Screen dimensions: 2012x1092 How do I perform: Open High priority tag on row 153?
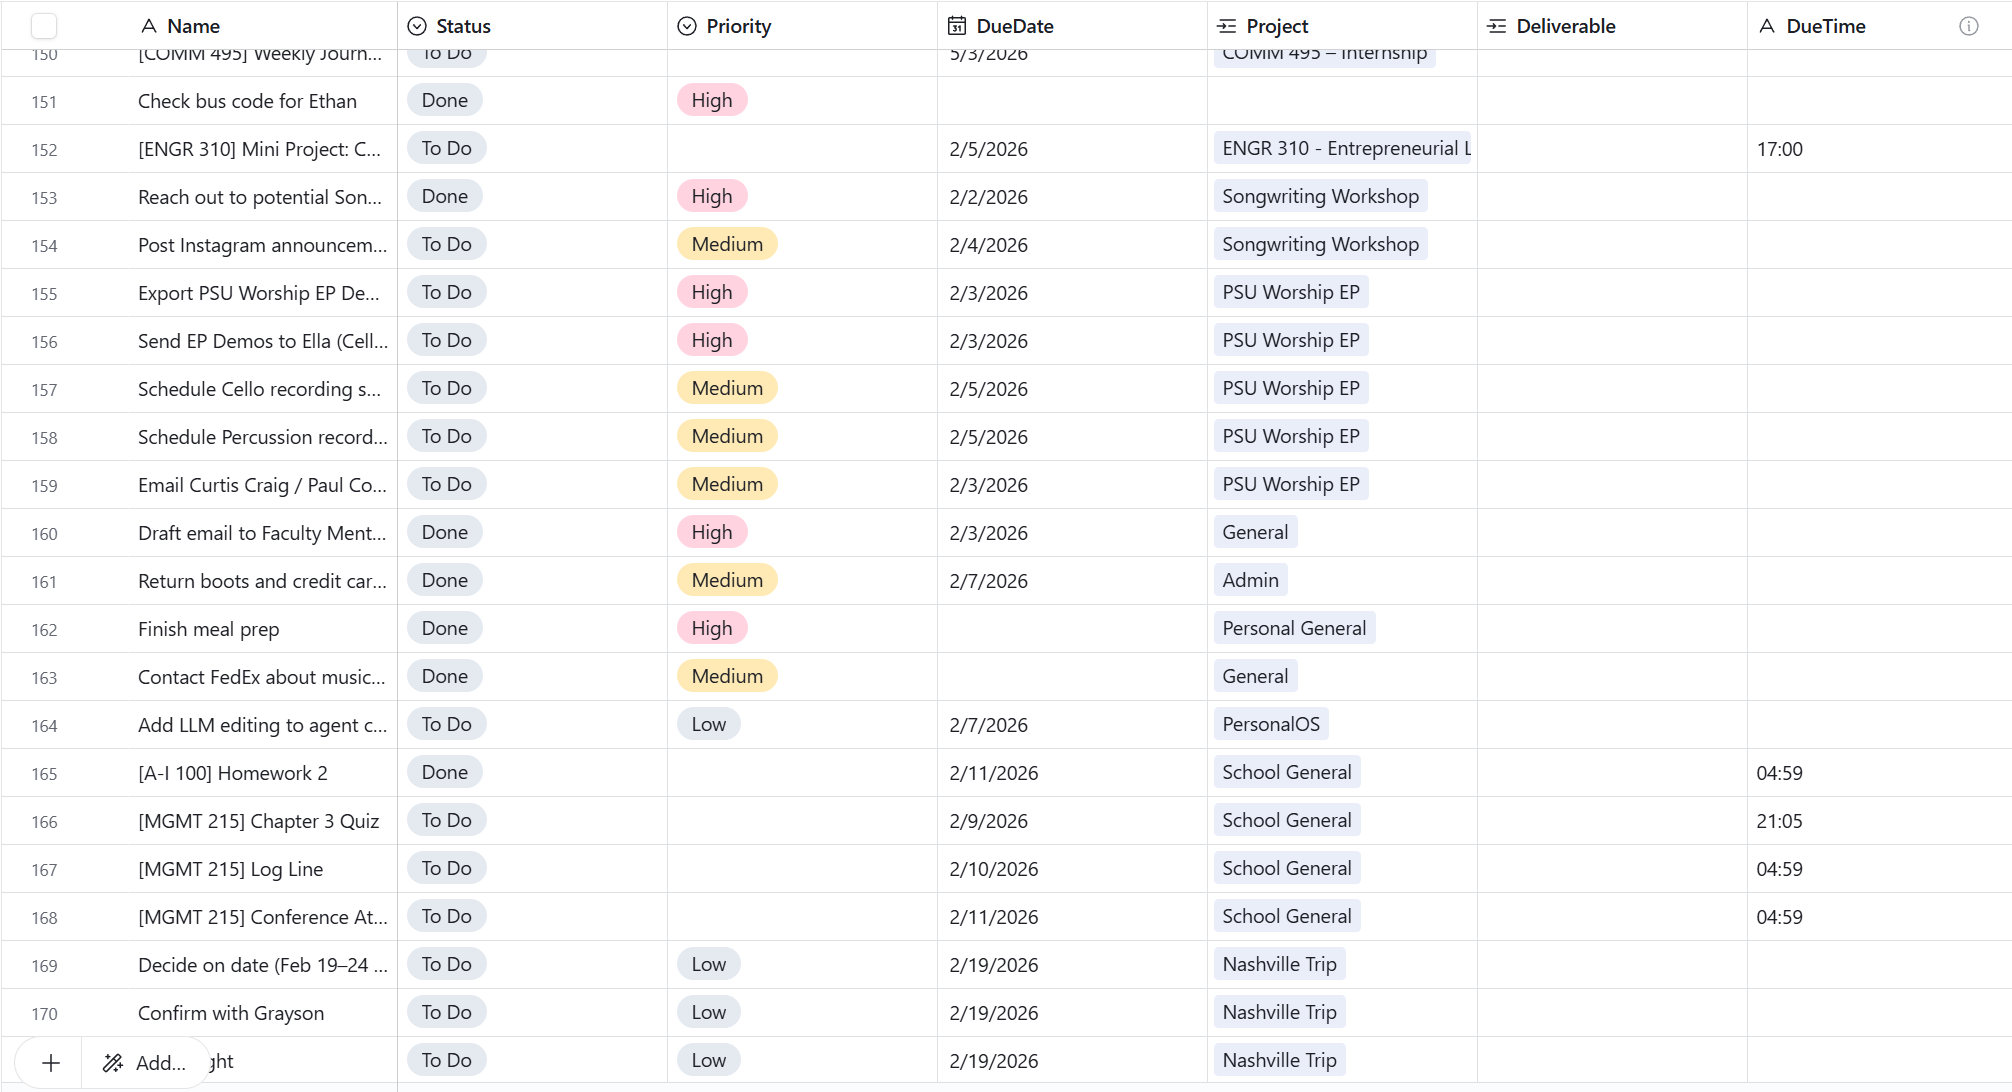711,196
